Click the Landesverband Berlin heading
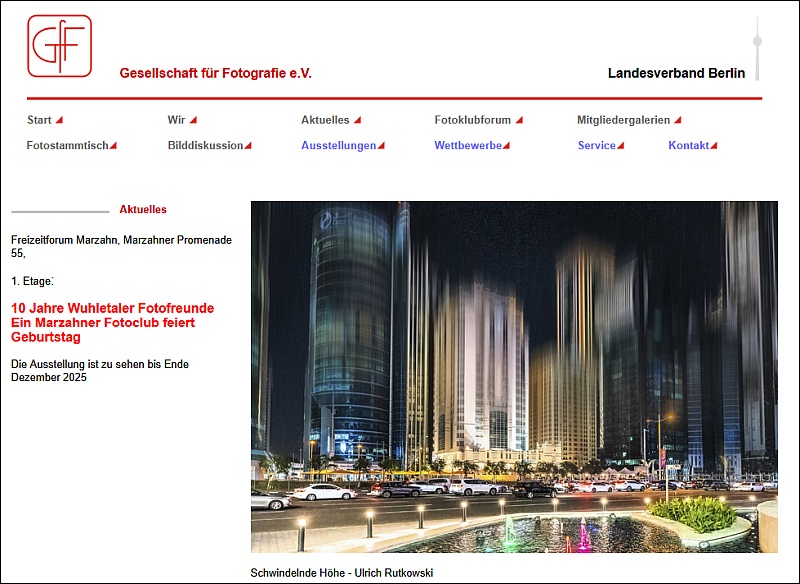This screenshot has height=584, width=800. (676, 73)
